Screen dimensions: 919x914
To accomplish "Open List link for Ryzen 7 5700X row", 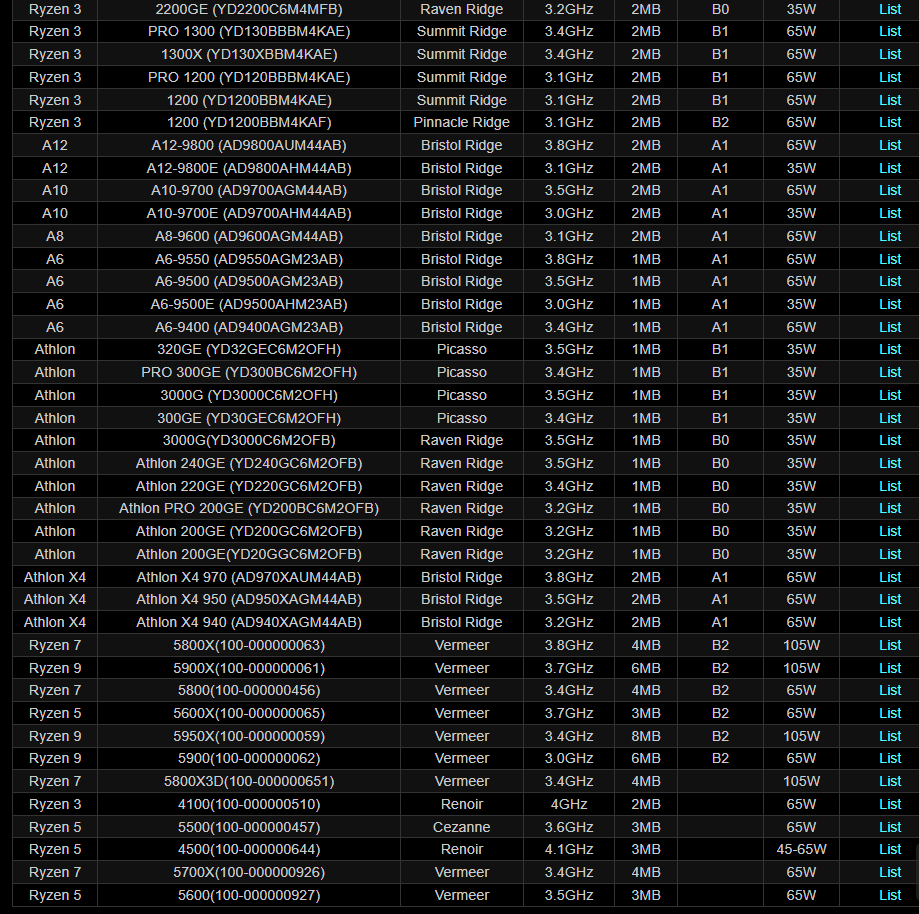I will click(890, 872).
